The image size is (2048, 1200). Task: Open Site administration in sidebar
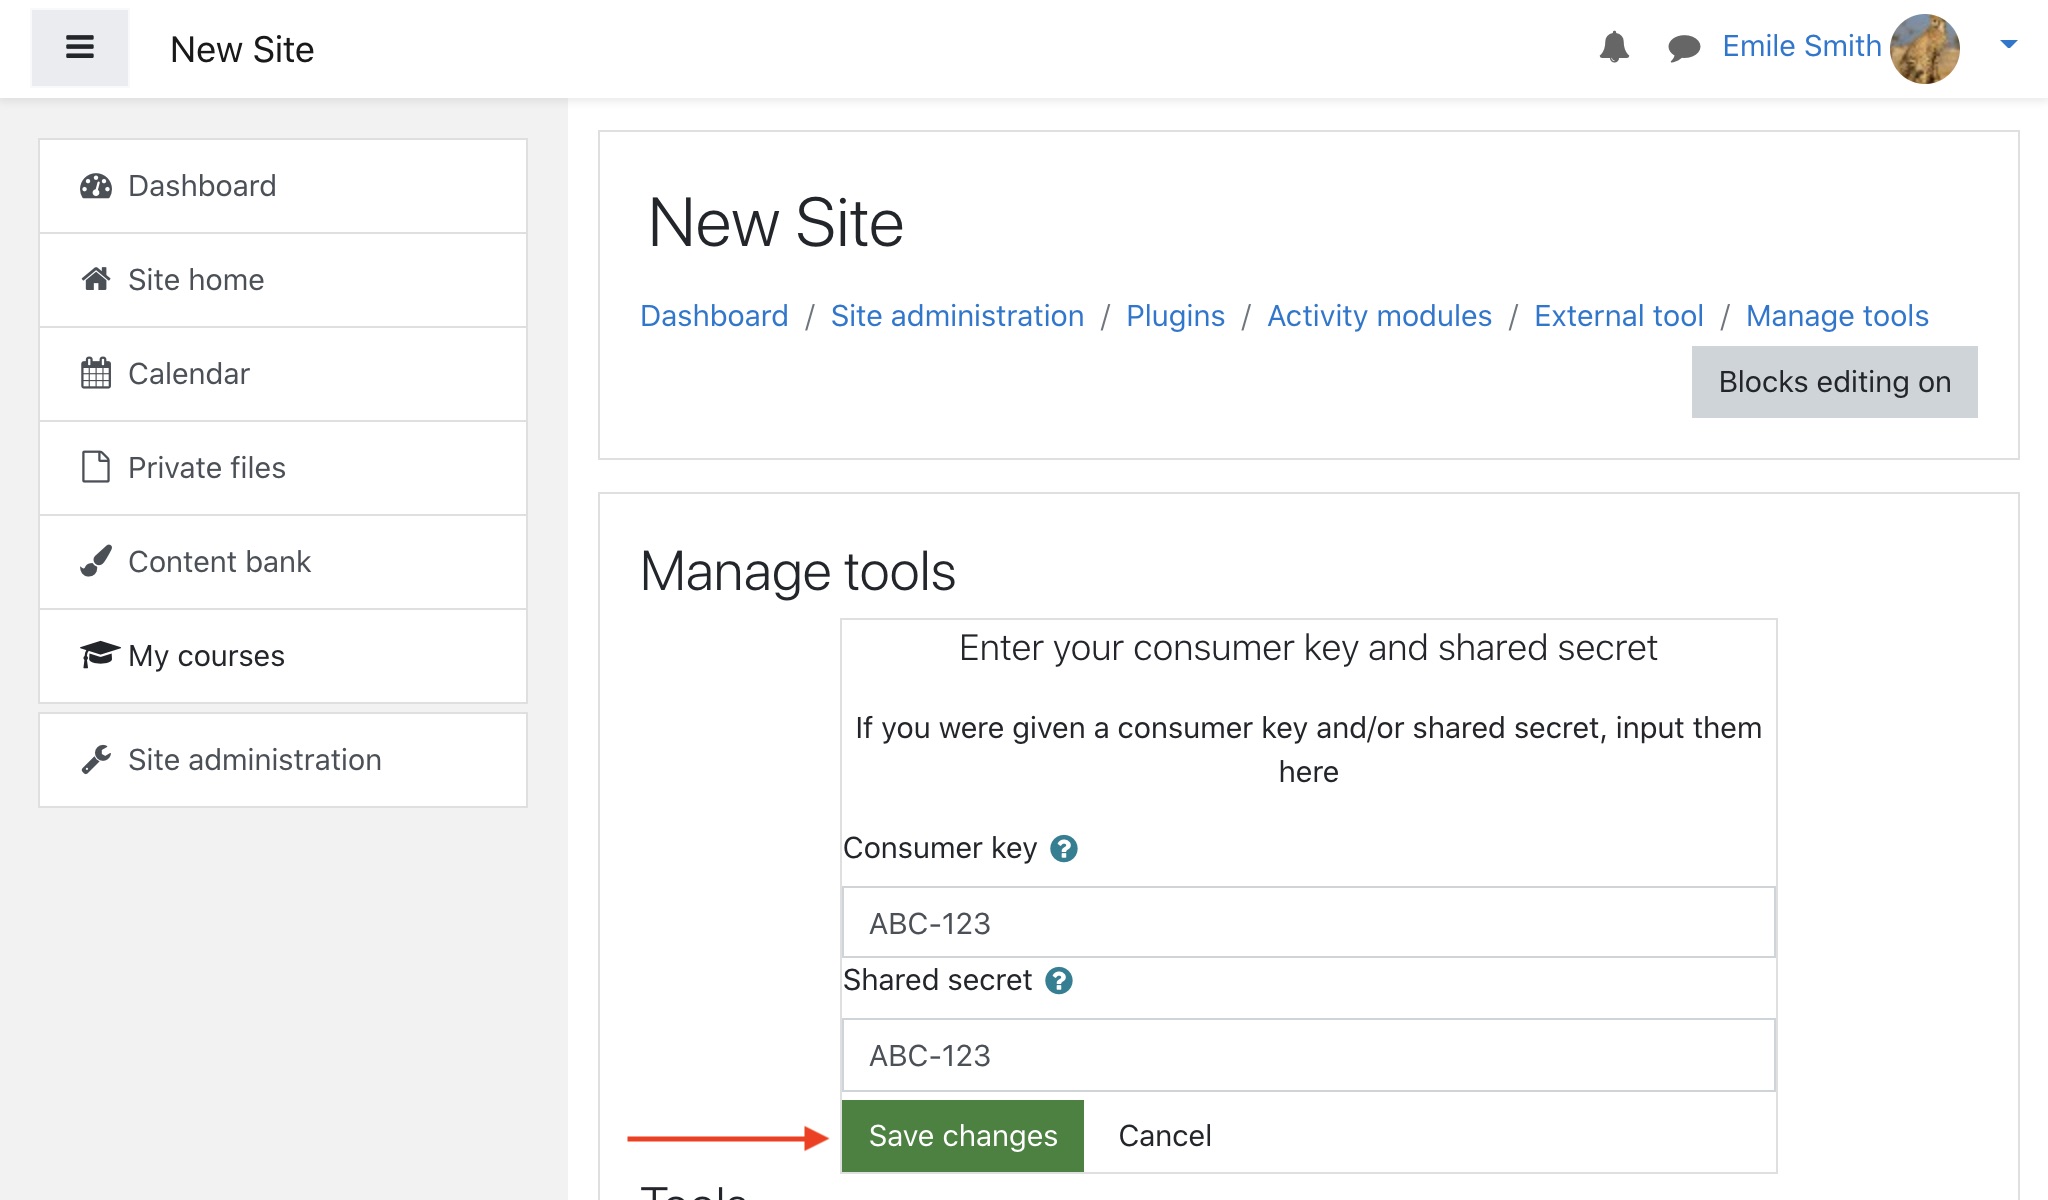254,760
